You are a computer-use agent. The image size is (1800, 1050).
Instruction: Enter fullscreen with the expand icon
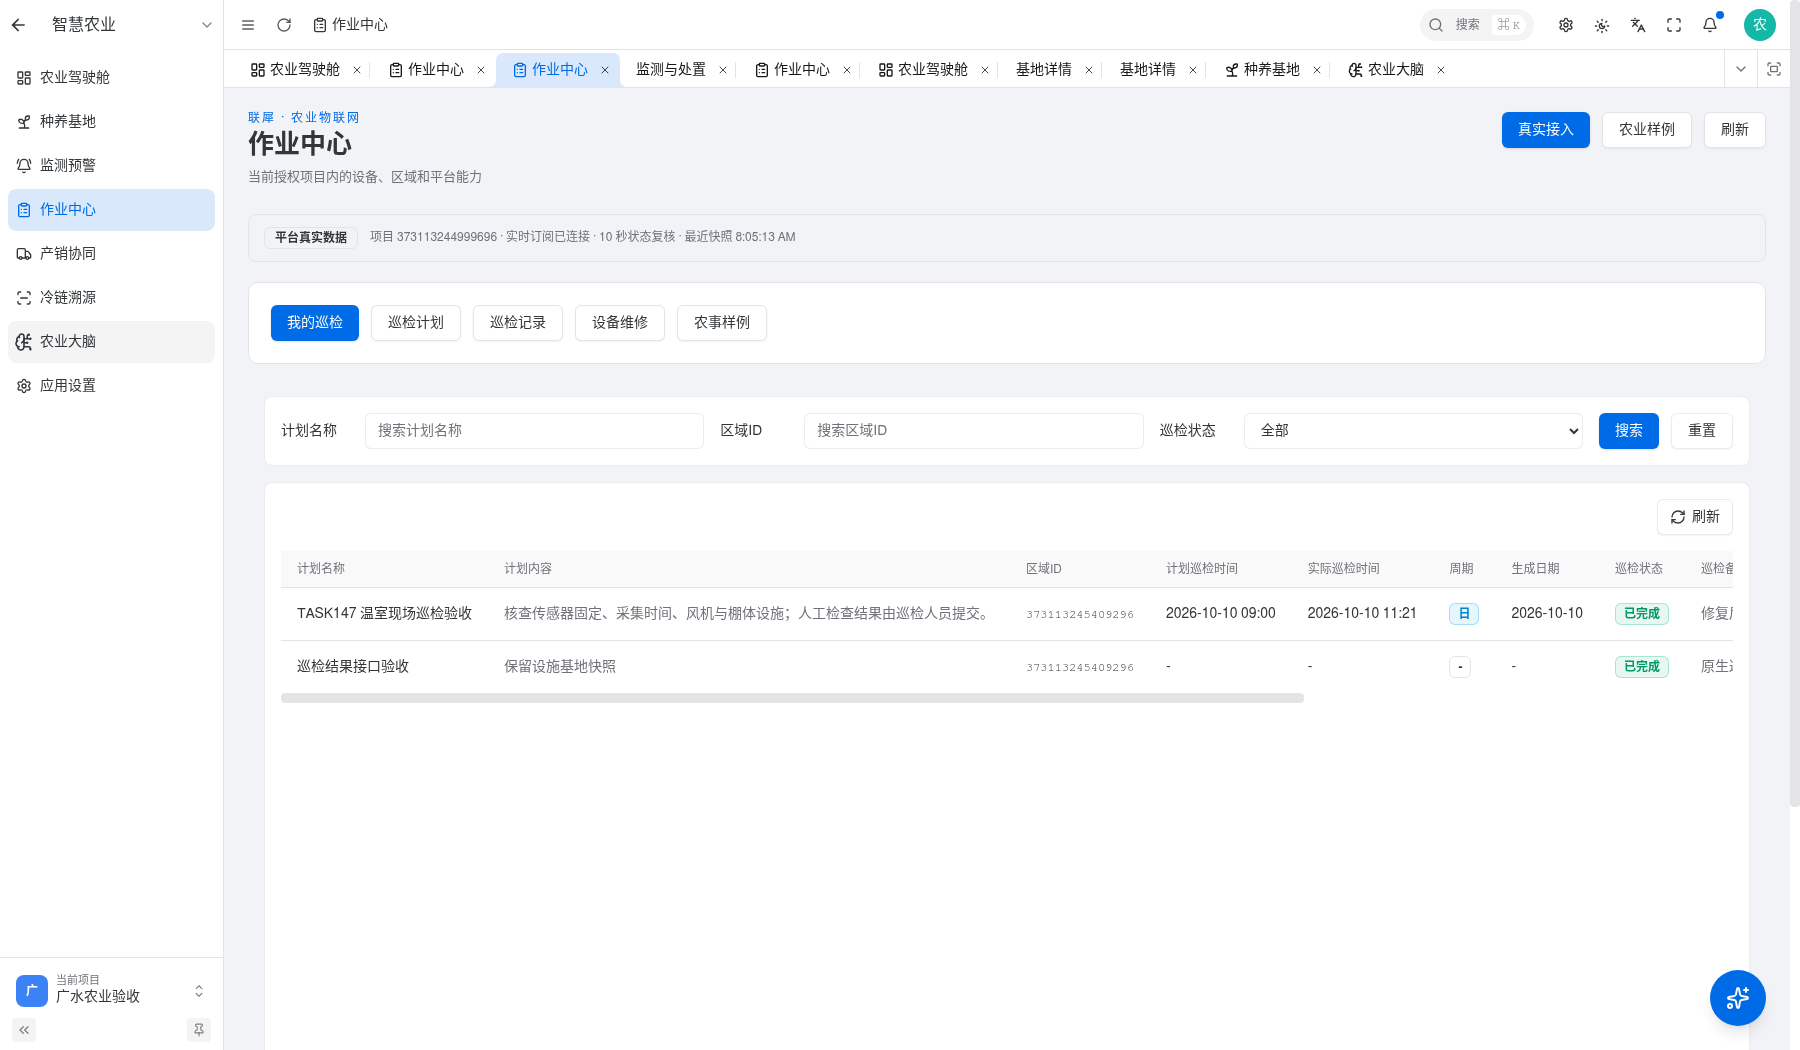pos(1674,25)
